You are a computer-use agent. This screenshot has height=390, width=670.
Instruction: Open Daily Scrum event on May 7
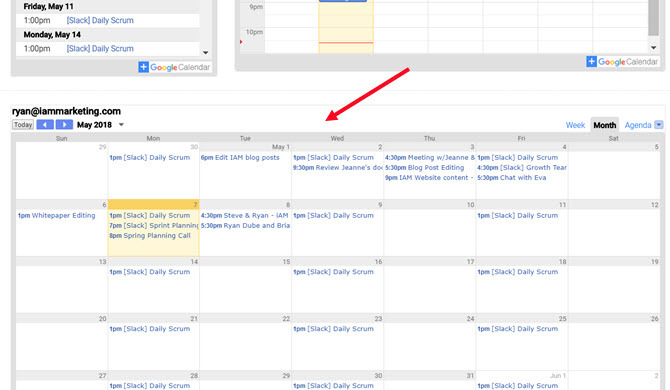[150, 216]
